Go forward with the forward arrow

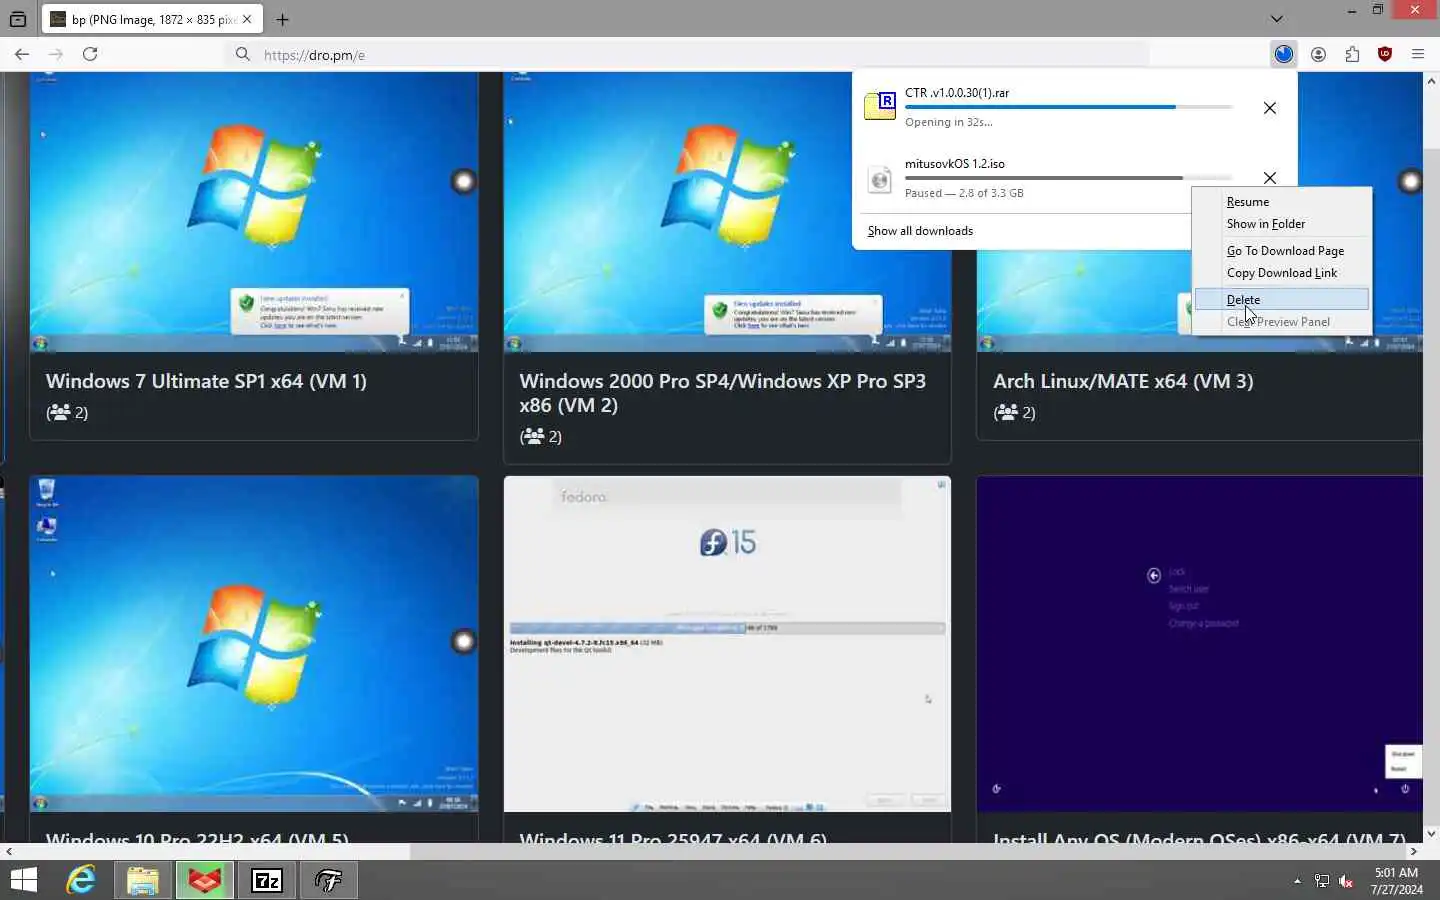56,54
